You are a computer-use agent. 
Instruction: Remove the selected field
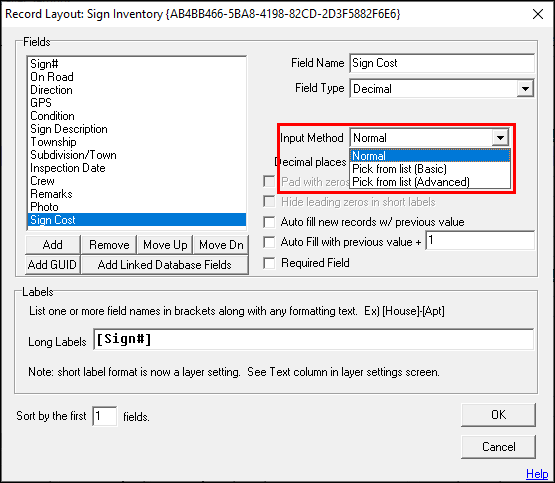coord(109,245)
